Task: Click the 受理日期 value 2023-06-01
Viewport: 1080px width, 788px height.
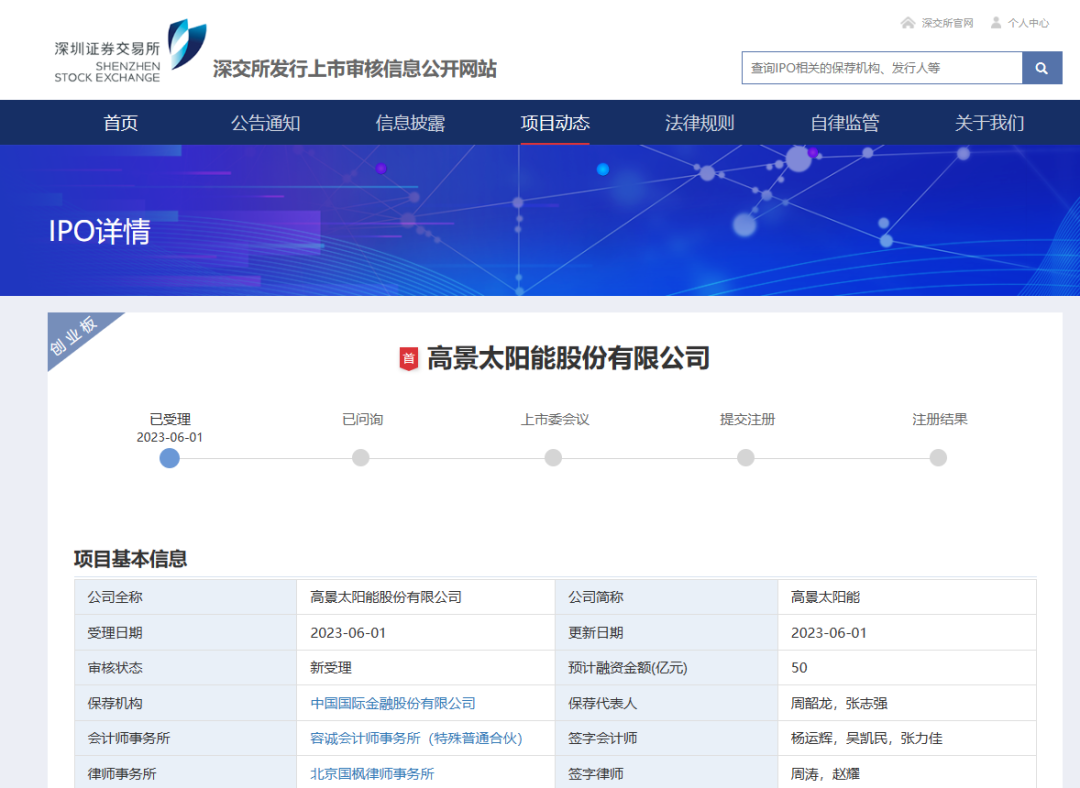Action: pos(348,633)
